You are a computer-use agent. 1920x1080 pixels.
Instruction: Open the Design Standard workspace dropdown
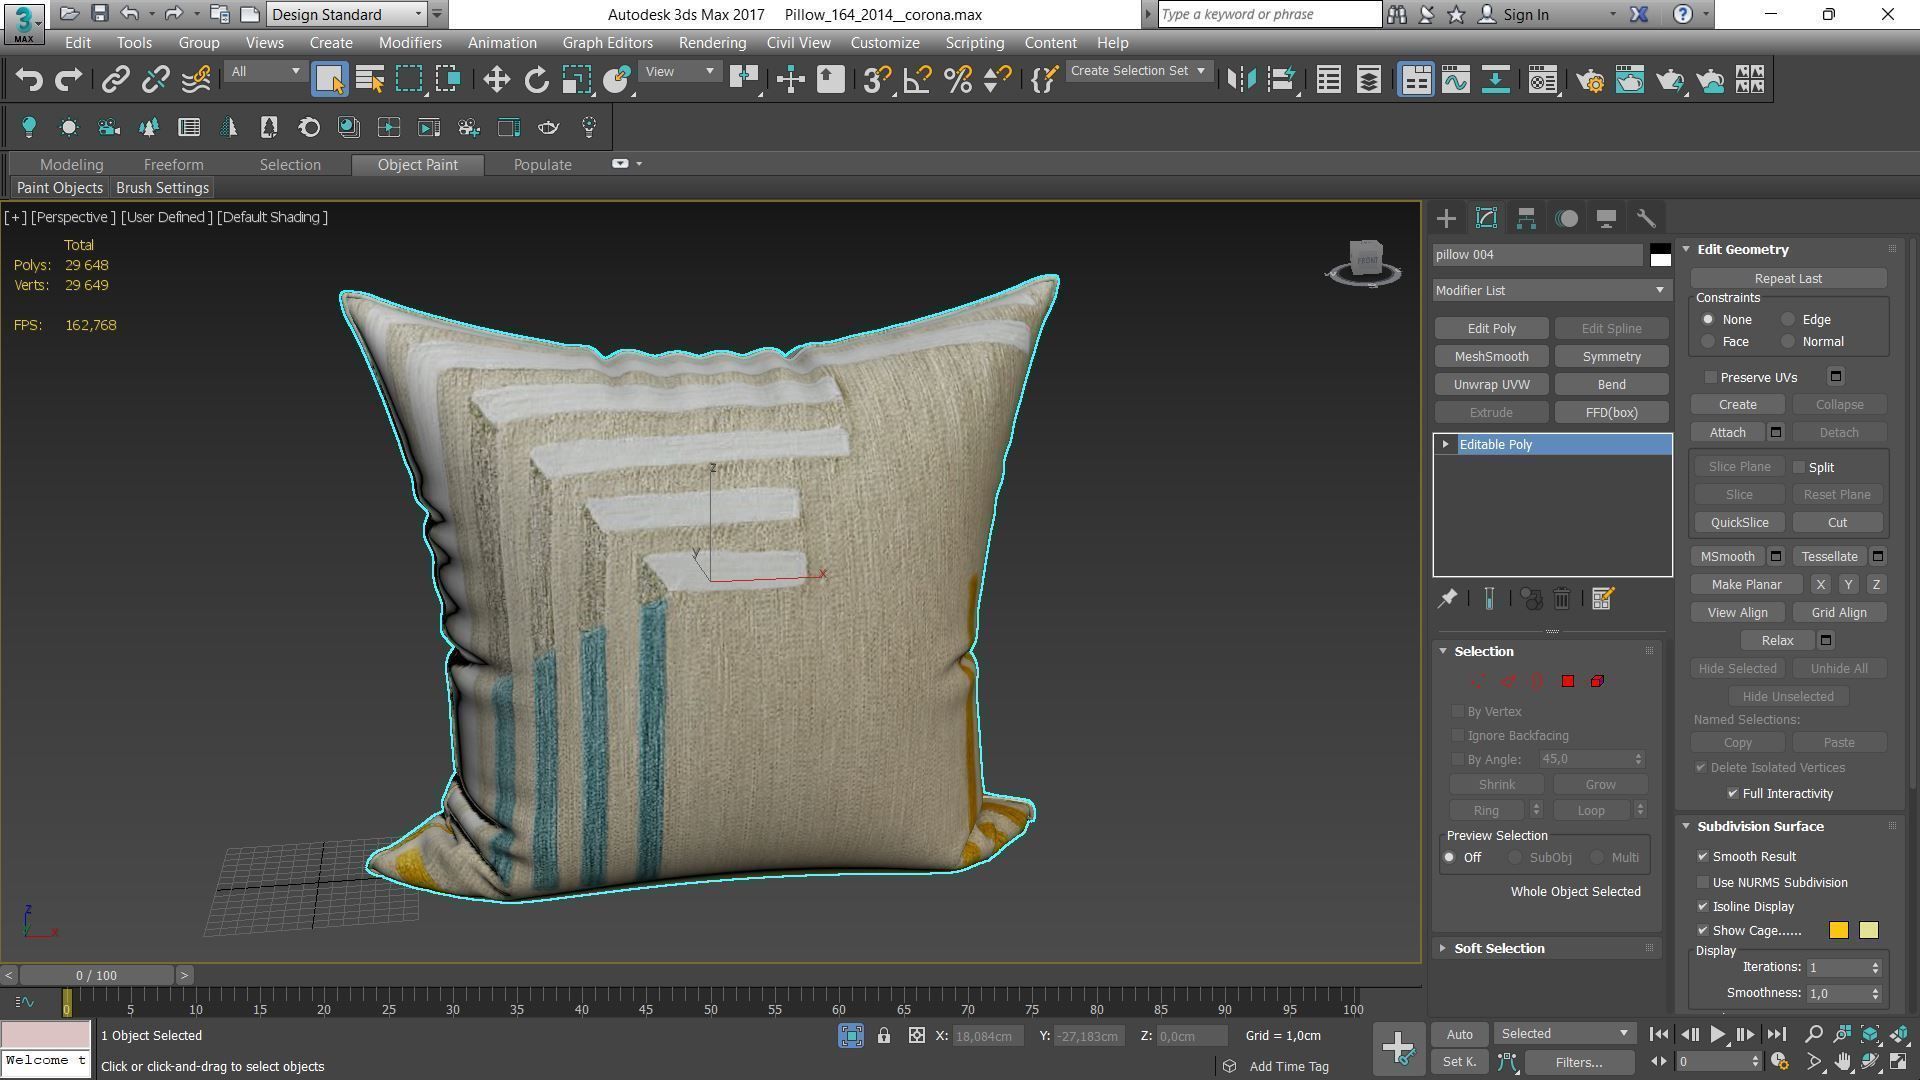(x=347, y=15)
